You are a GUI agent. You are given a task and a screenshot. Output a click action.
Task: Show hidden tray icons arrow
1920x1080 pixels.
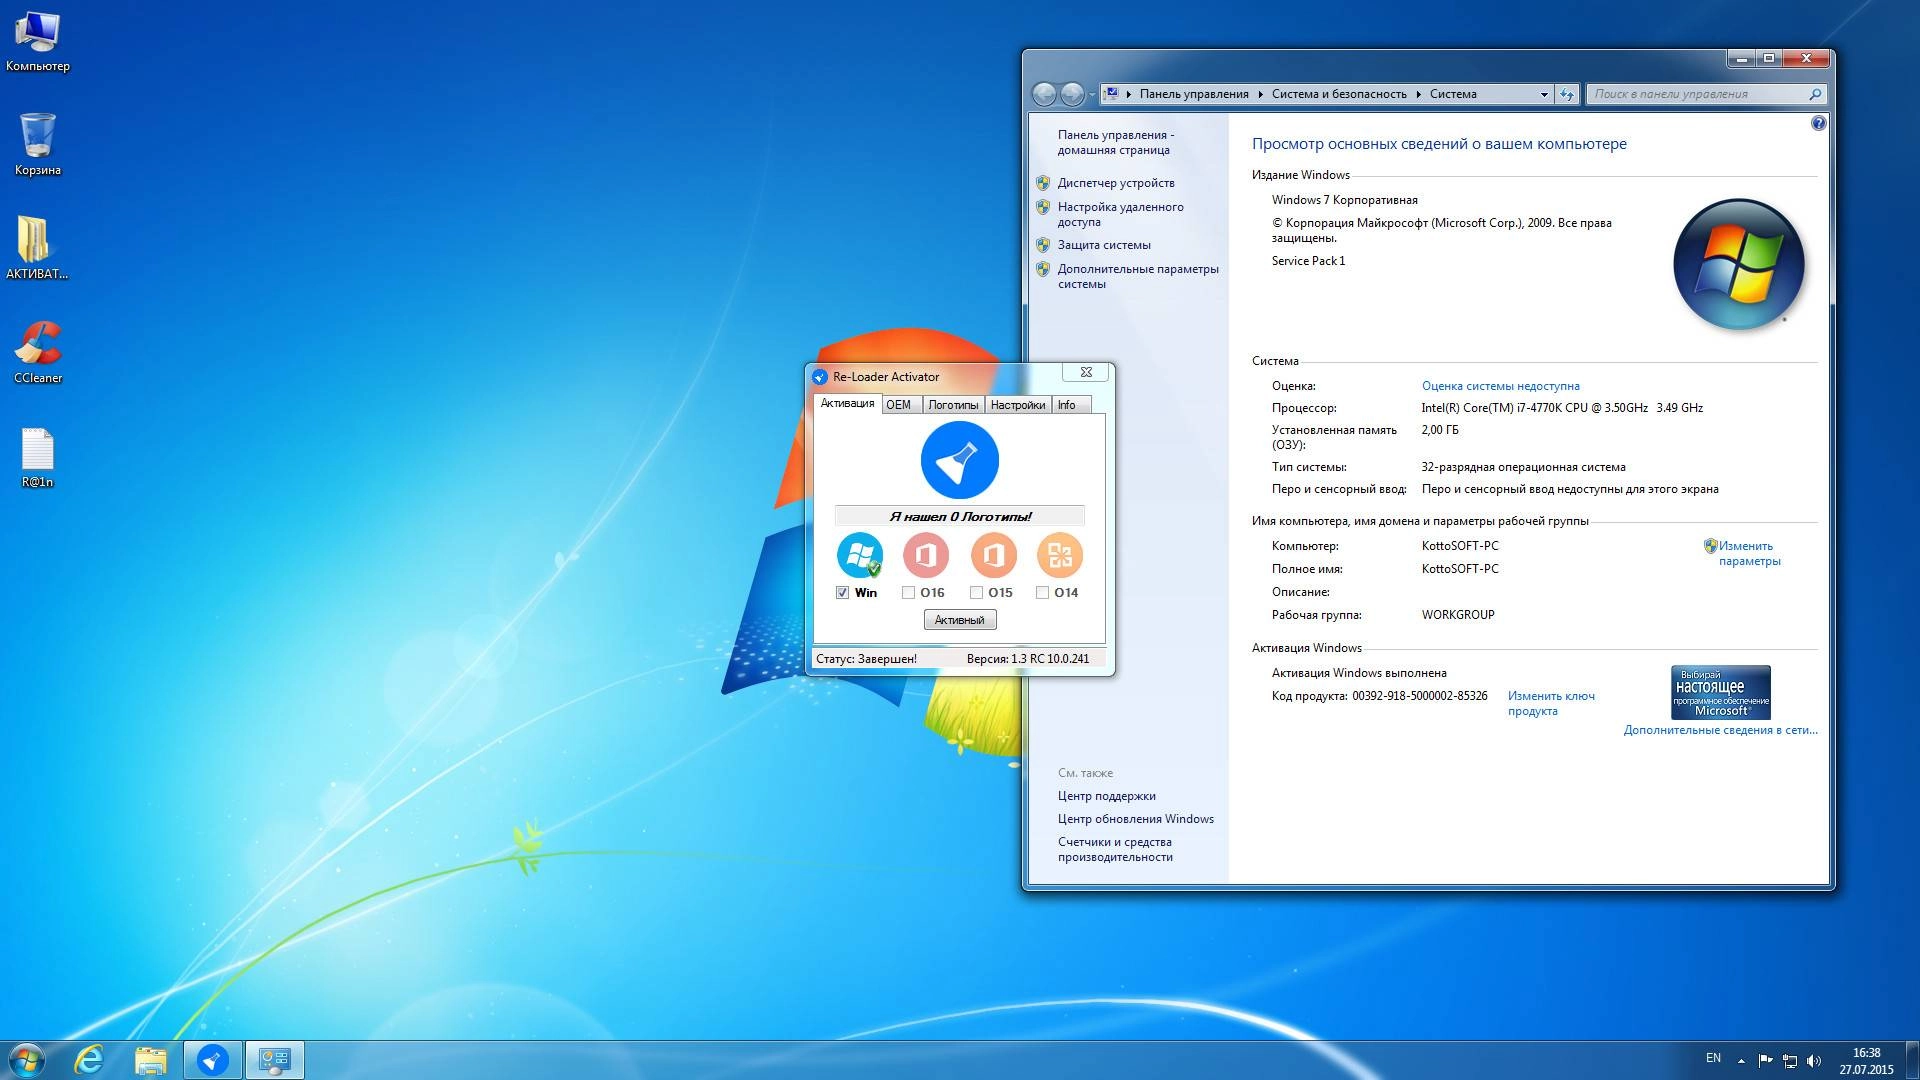1741,1060
